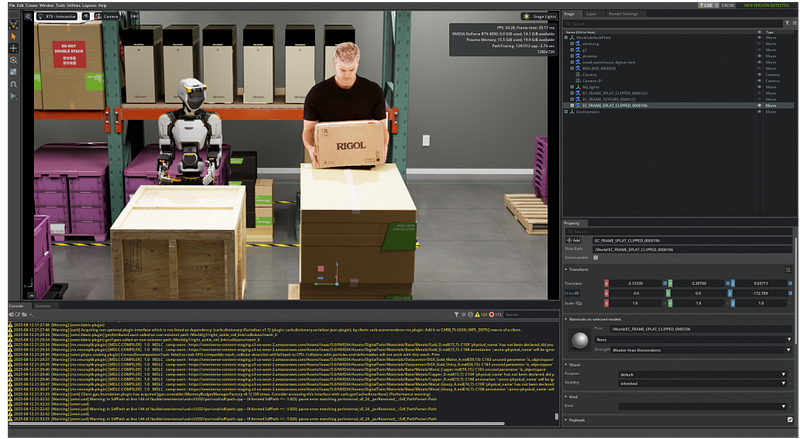
Task: Open viewport settings icon left of RTX button
Action: click(28, 17)
